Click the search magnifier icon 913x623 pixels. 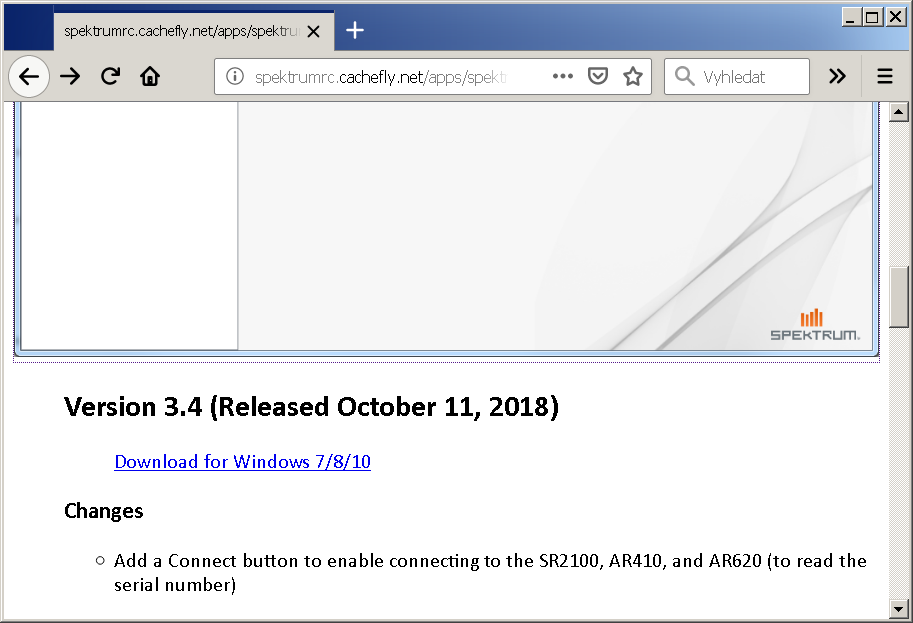684,77
